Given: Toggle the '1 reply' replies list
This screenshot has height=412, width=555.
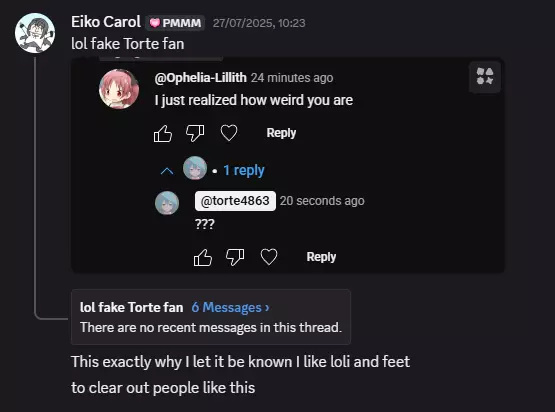Looking at the screenshot, I should (244, 171).
